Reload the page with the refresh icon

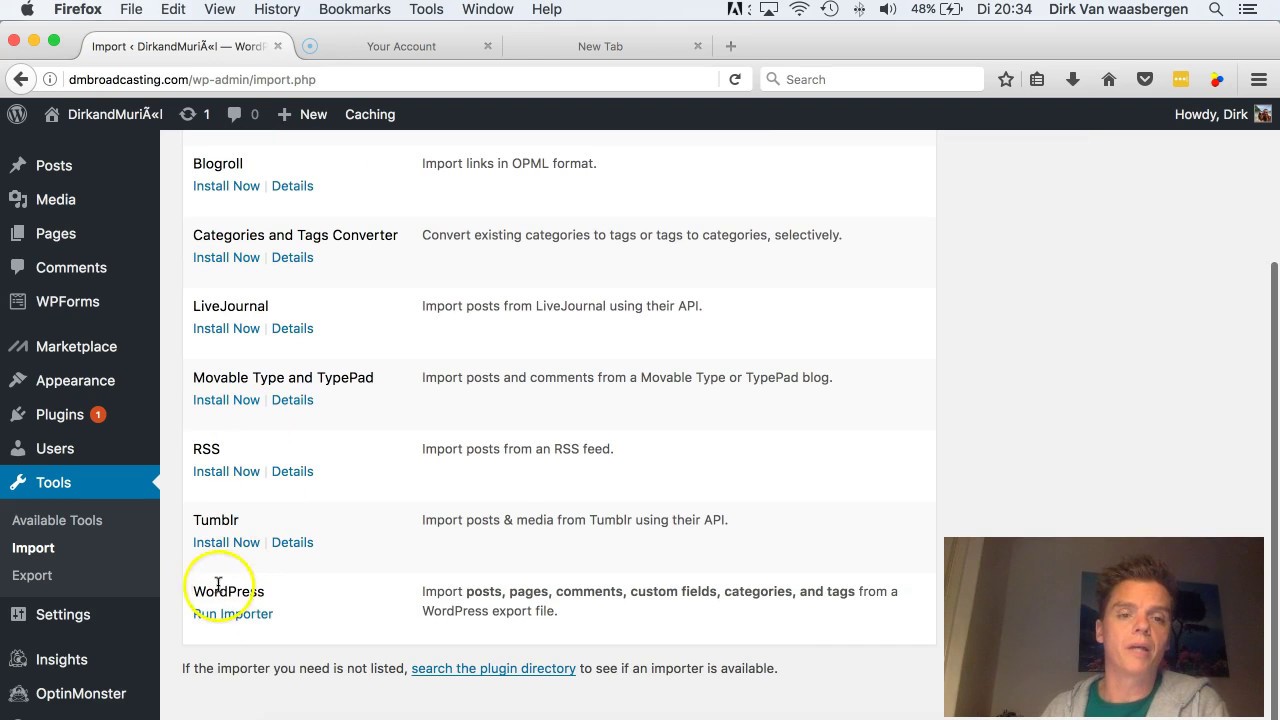point(735,79)
